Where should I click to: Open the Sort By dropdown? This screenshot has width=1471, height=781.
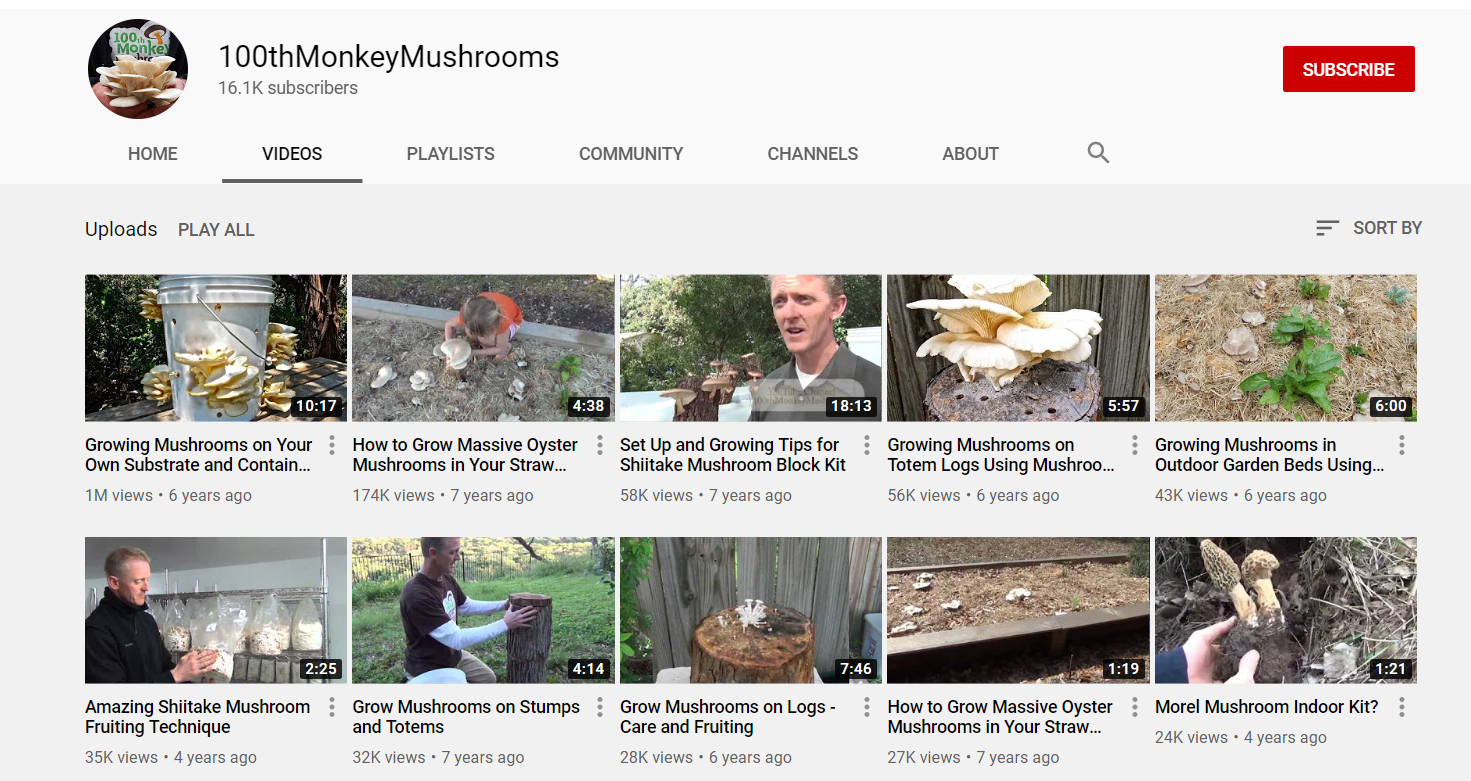(1368, 228)
